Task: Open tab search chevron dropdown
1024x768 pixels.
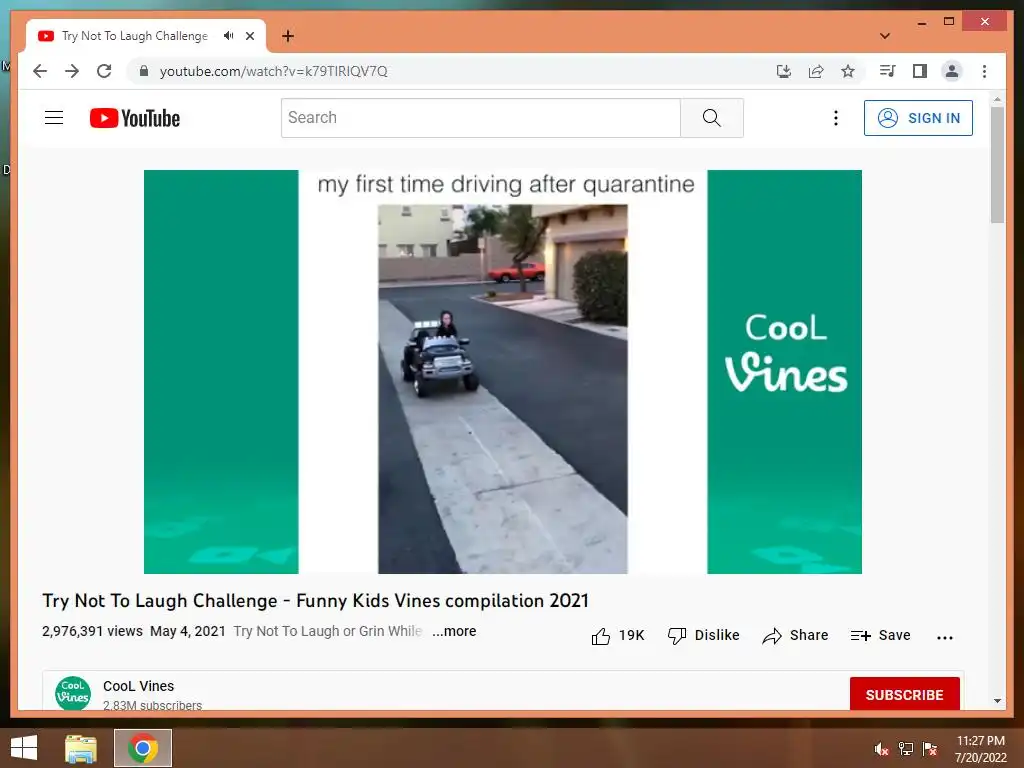Action: pos(885,36)
